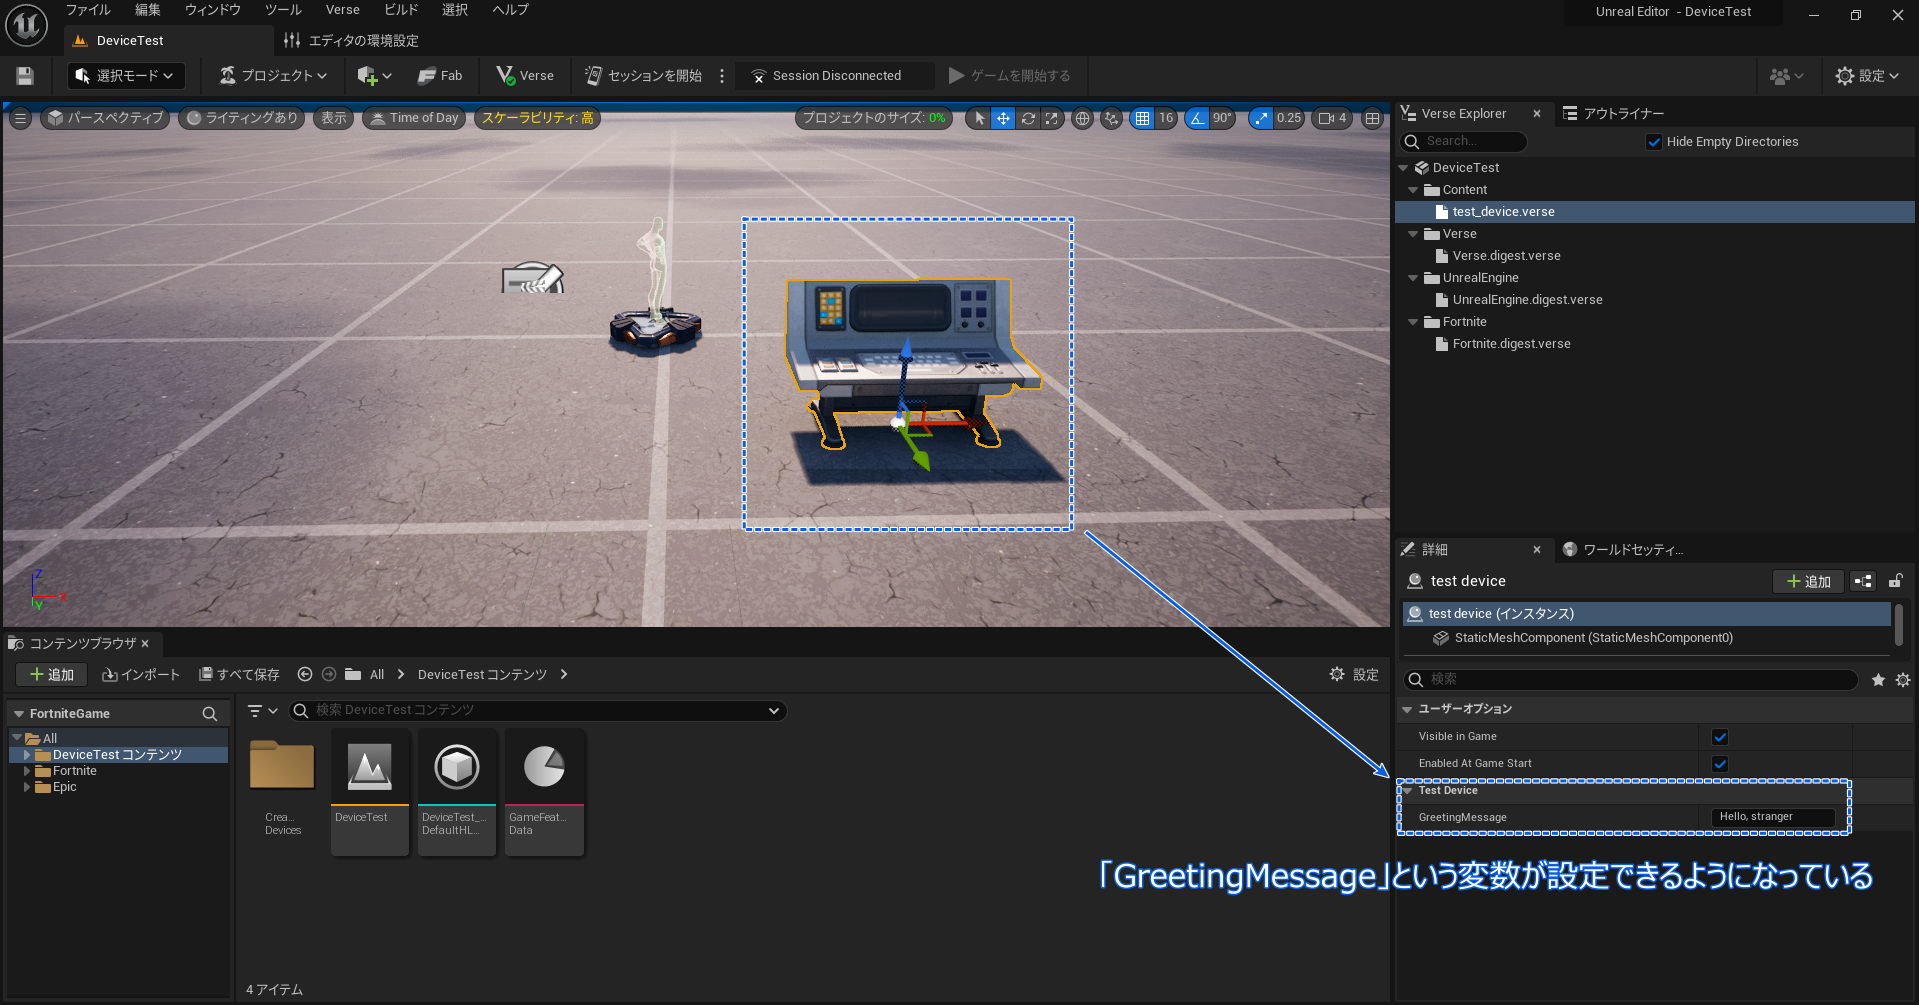The height and width of the screenshot is (1005, 1919).
Task: Collapse the Verse folder in Verse Explorer
Action: click(1413, 233)
